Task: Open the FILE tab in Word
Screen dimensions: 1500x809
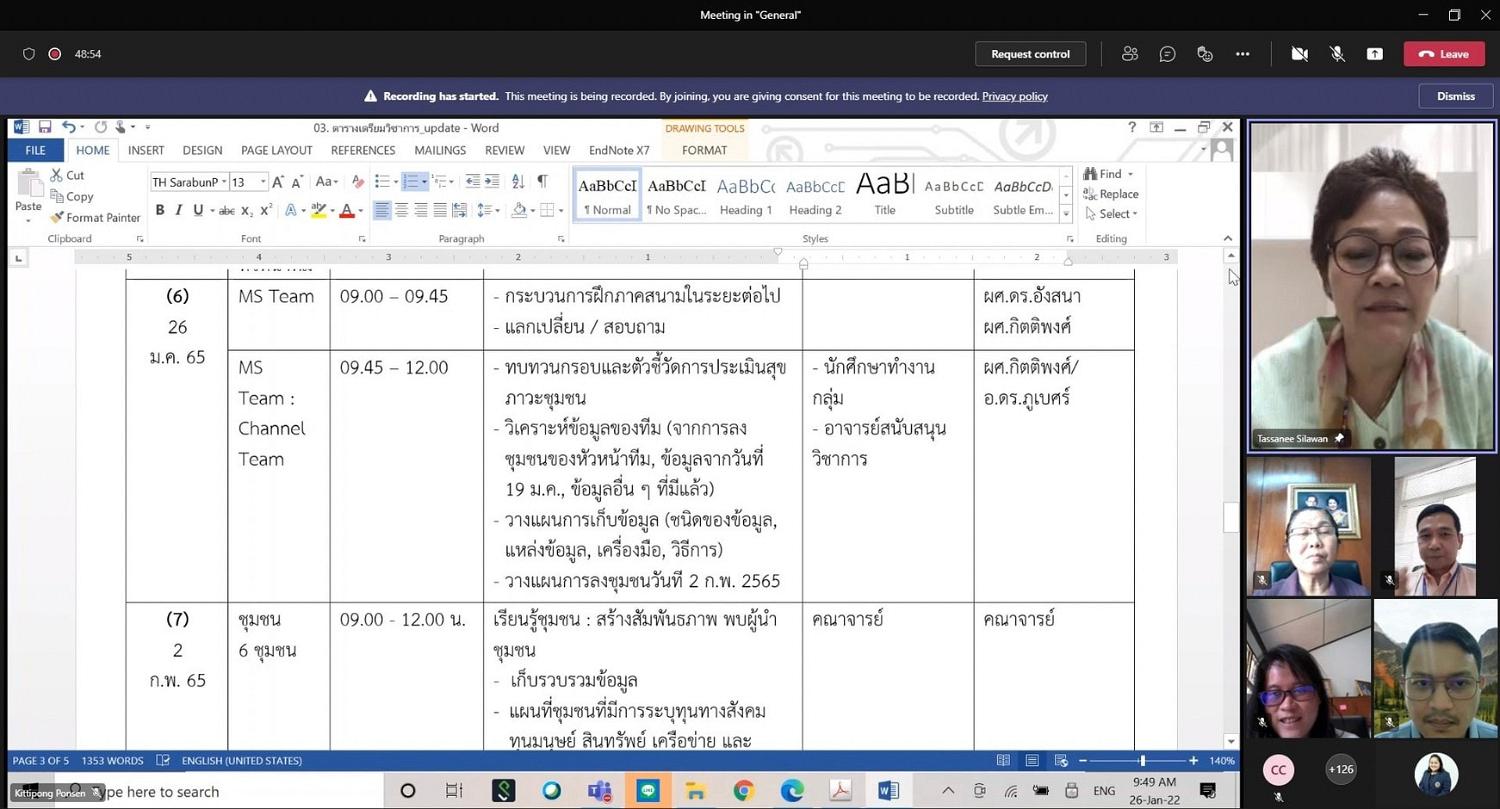Action: [35, 150]
